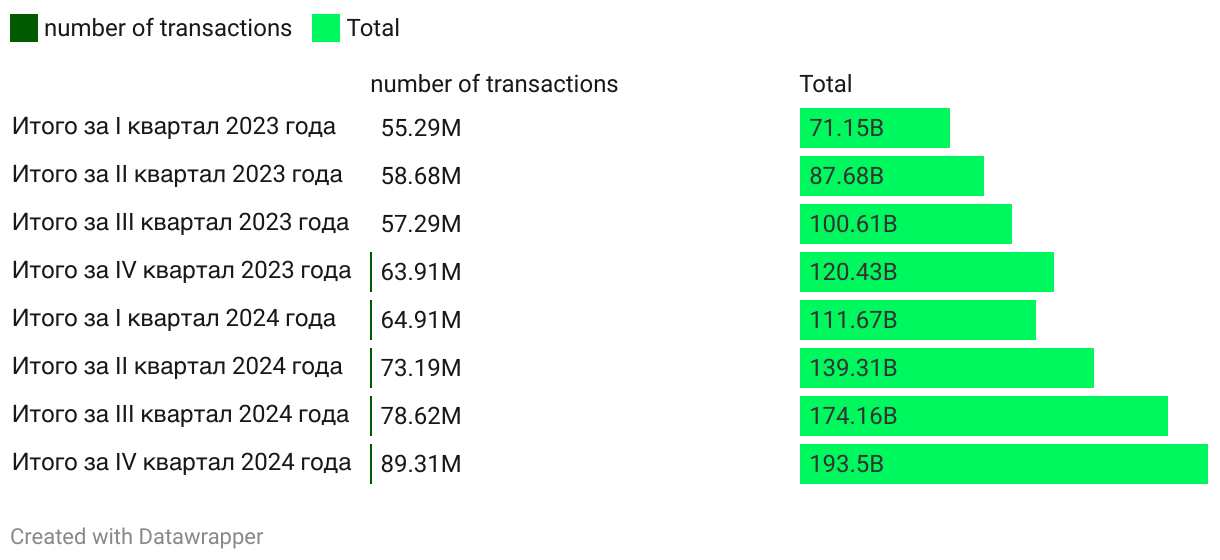
Task: Click row label 'Итого за I квартал 2023 года'
Action: [x=174, y=127]
